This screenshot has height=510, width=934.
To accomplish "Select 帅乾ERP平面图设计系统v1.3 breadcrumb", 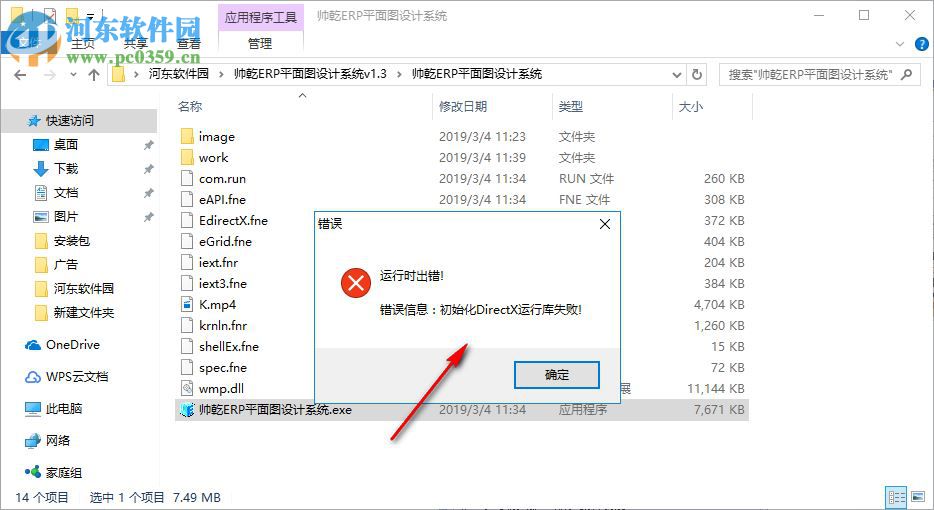I will tap(310, 74).
